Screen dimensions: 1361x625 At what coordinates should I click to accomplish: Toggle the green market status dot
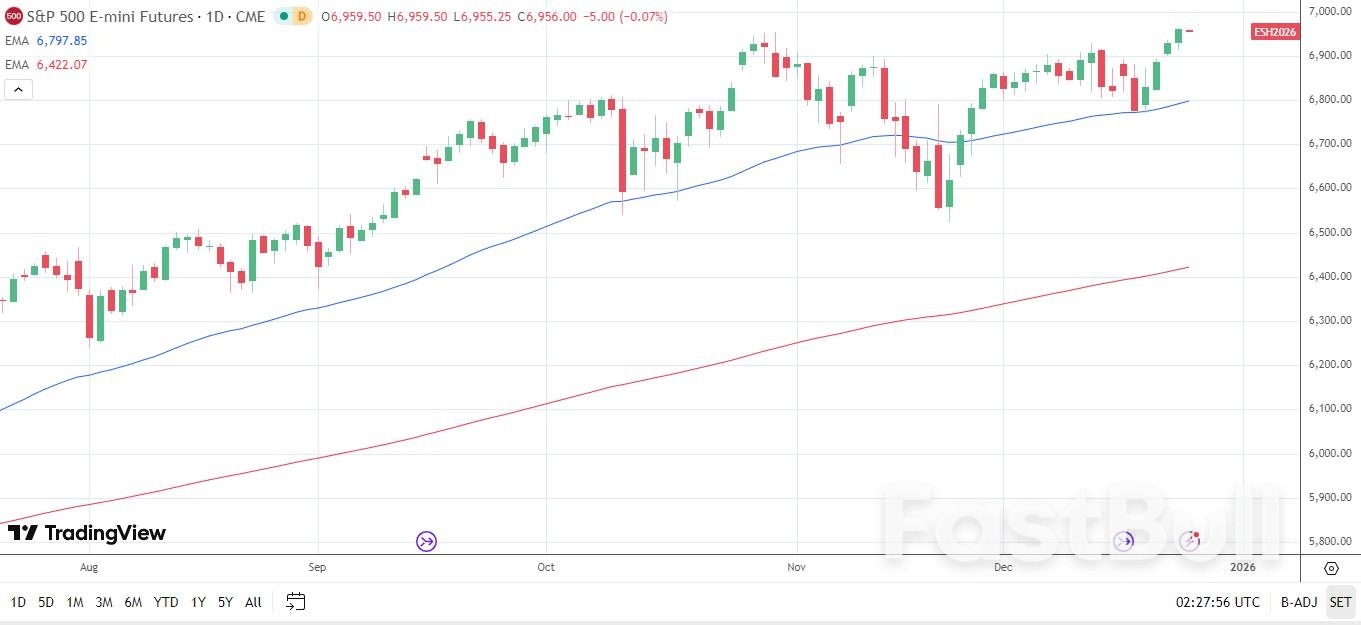point(285,17)
